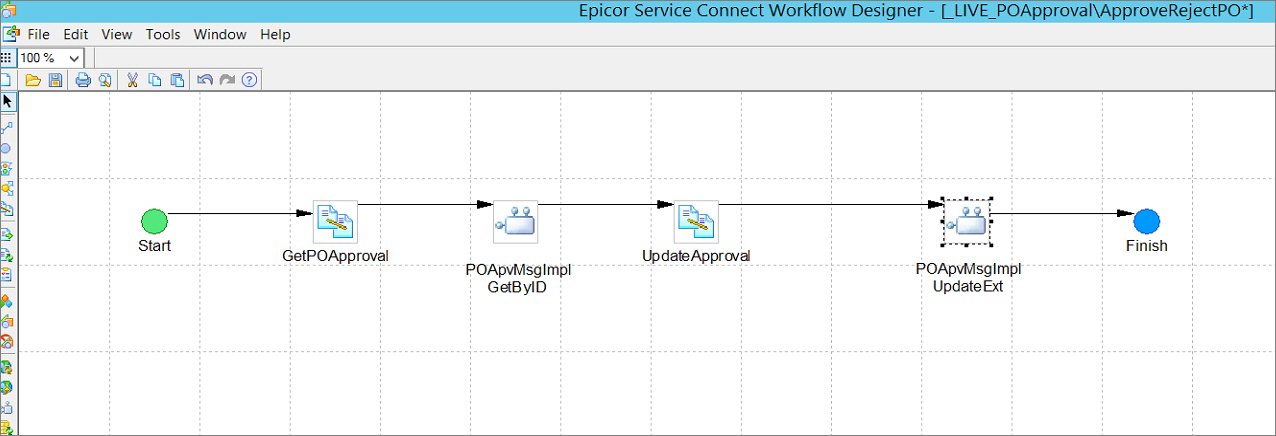Toggle the grid dots button
Viewport: 1276px width, 436px height.
[x=7, y=58]
